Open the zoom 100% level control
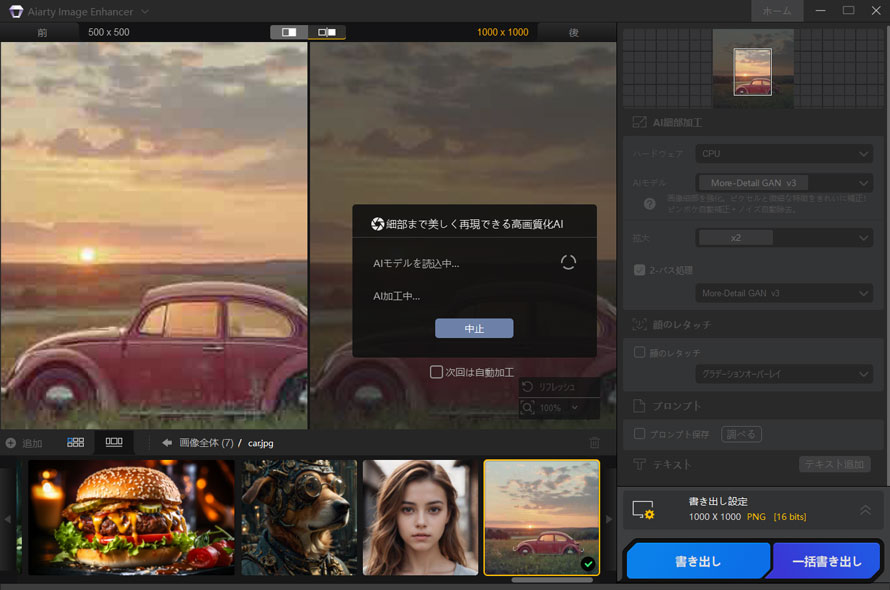The image size is (890, 590). (549, 407)
